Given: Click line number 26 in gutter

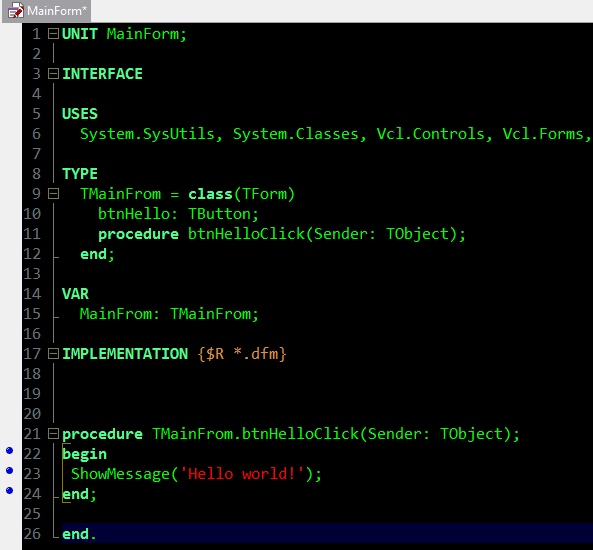Looking at the screenshot, I should [x=32, y=534].
